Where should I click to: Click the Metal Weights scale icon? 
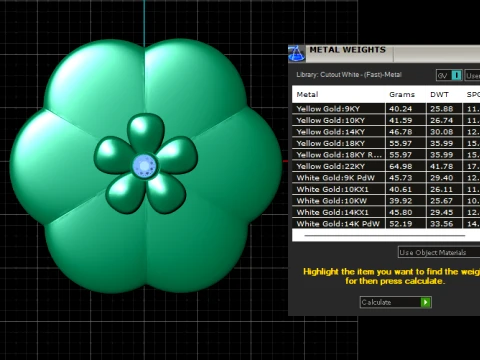296,54
